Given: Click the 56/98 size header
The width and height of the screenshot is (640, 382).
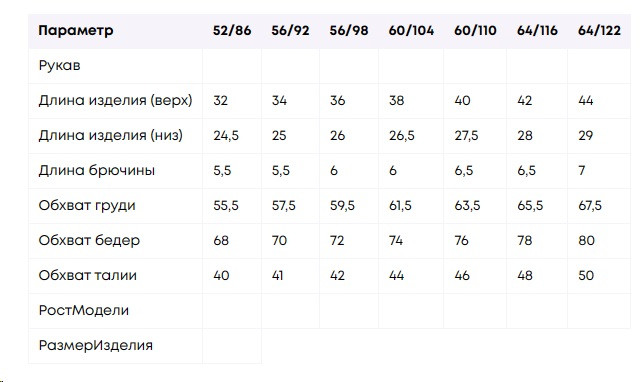Looking at the screenshot, I should click(349, 31).
